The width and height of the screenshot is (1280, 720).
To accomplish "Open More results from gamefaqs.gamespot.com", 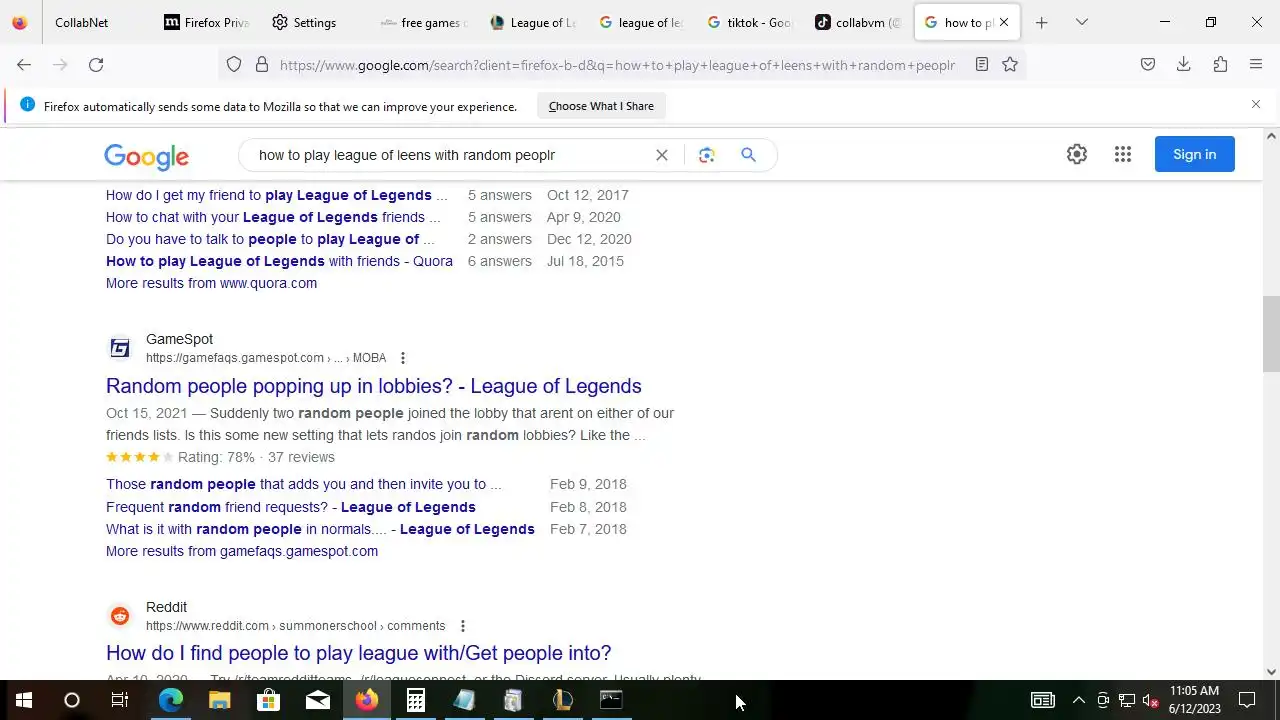I will pos(242,551).
